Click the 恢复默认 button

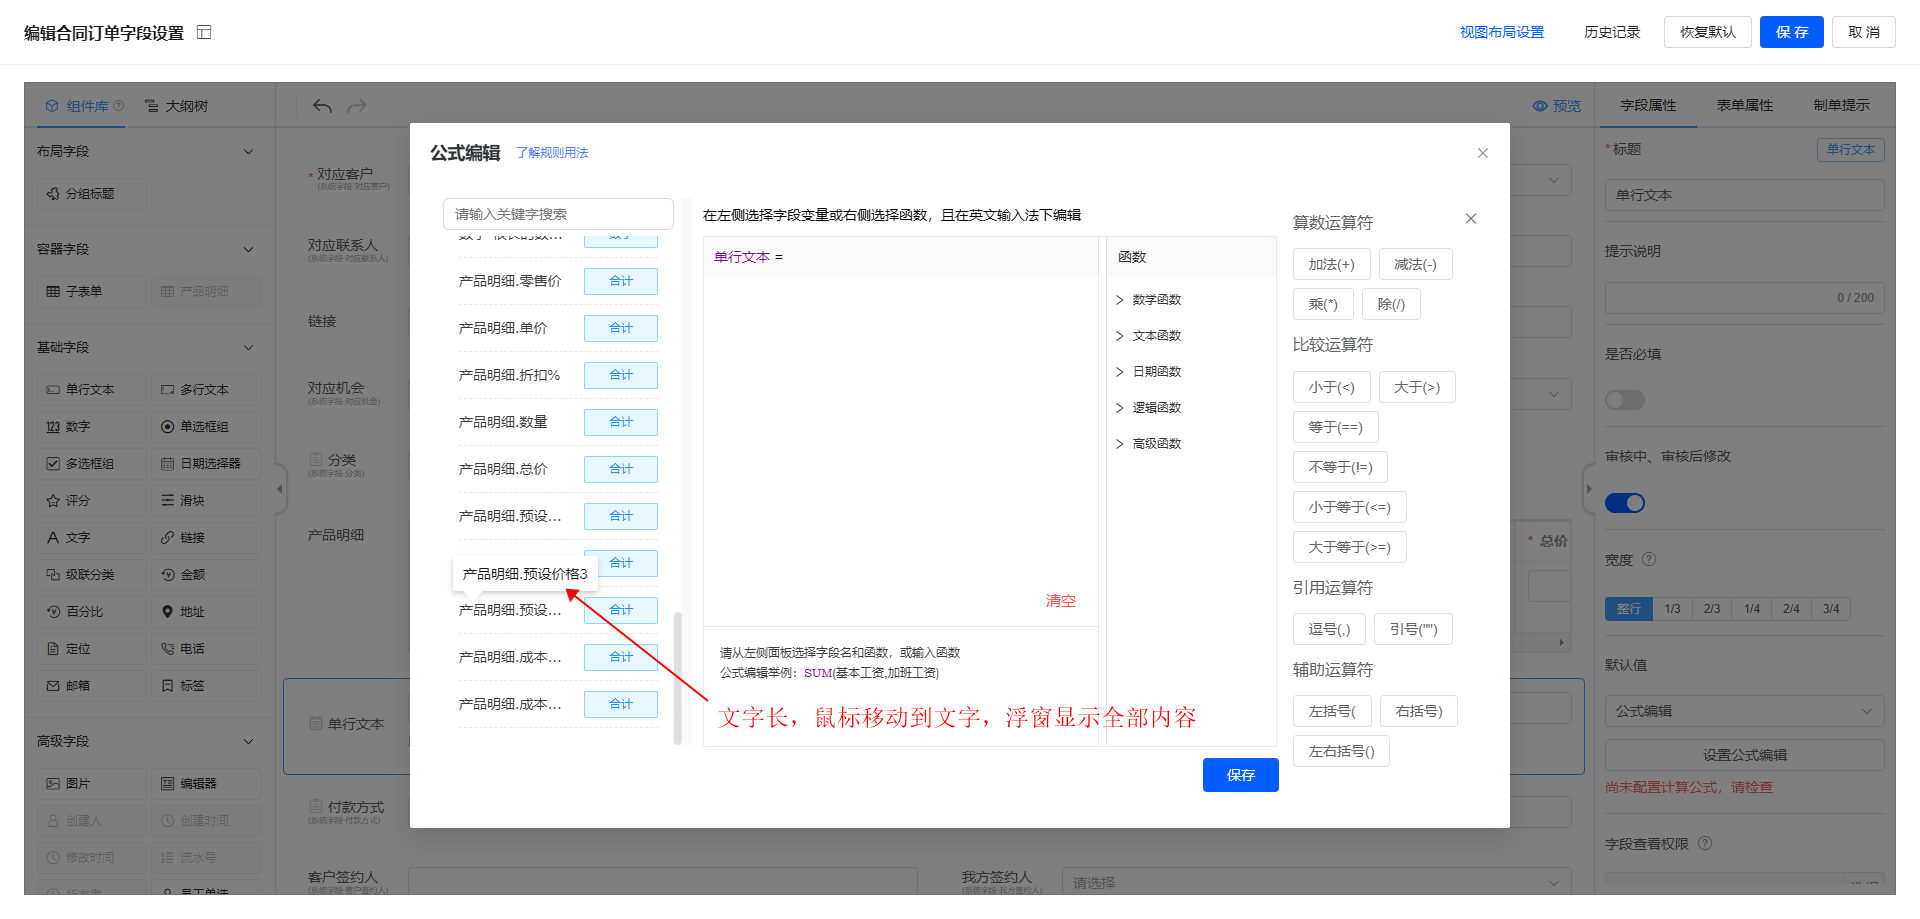[1708, 32]
